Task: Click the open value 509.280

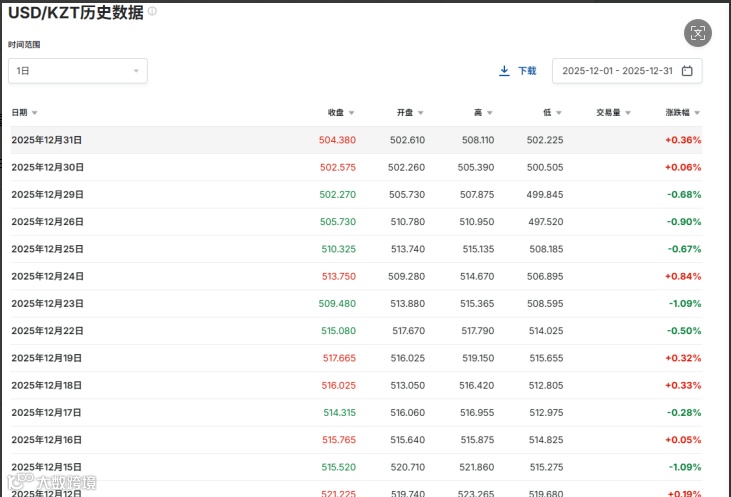Action: coord(407,276)
